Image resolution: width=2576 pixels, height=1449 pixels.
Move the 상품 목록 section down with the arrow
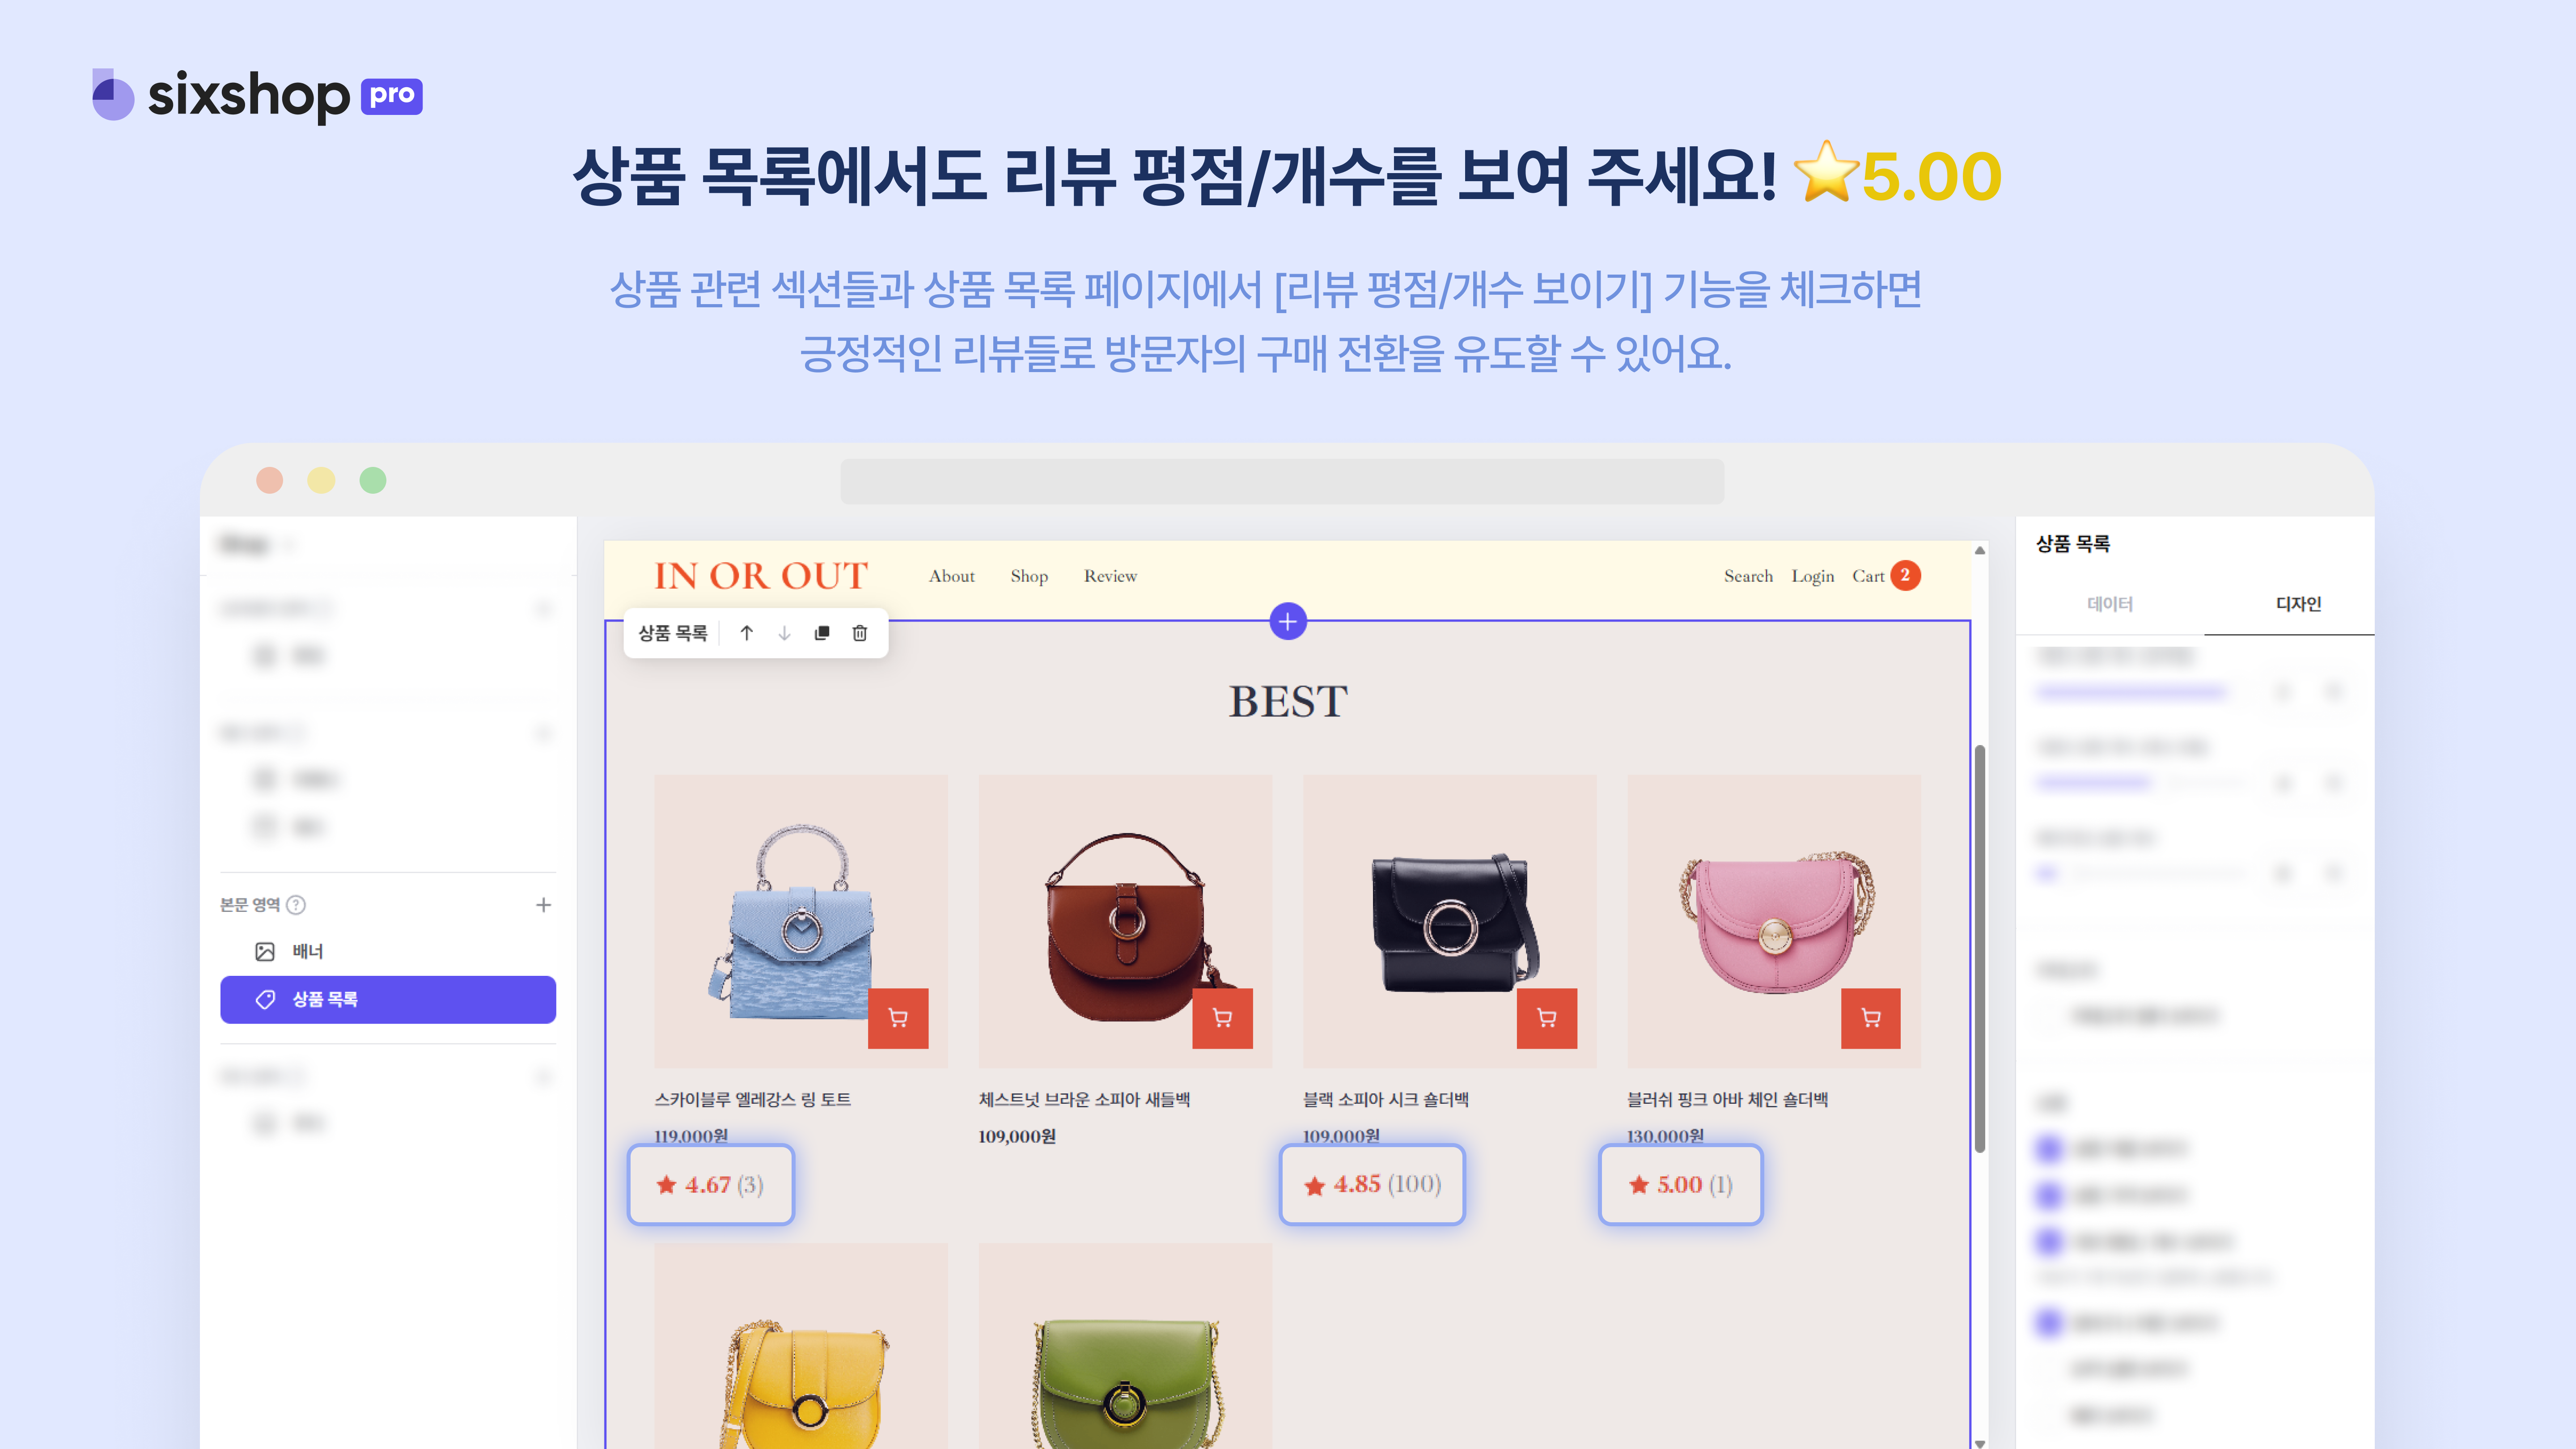pos(784,633)
